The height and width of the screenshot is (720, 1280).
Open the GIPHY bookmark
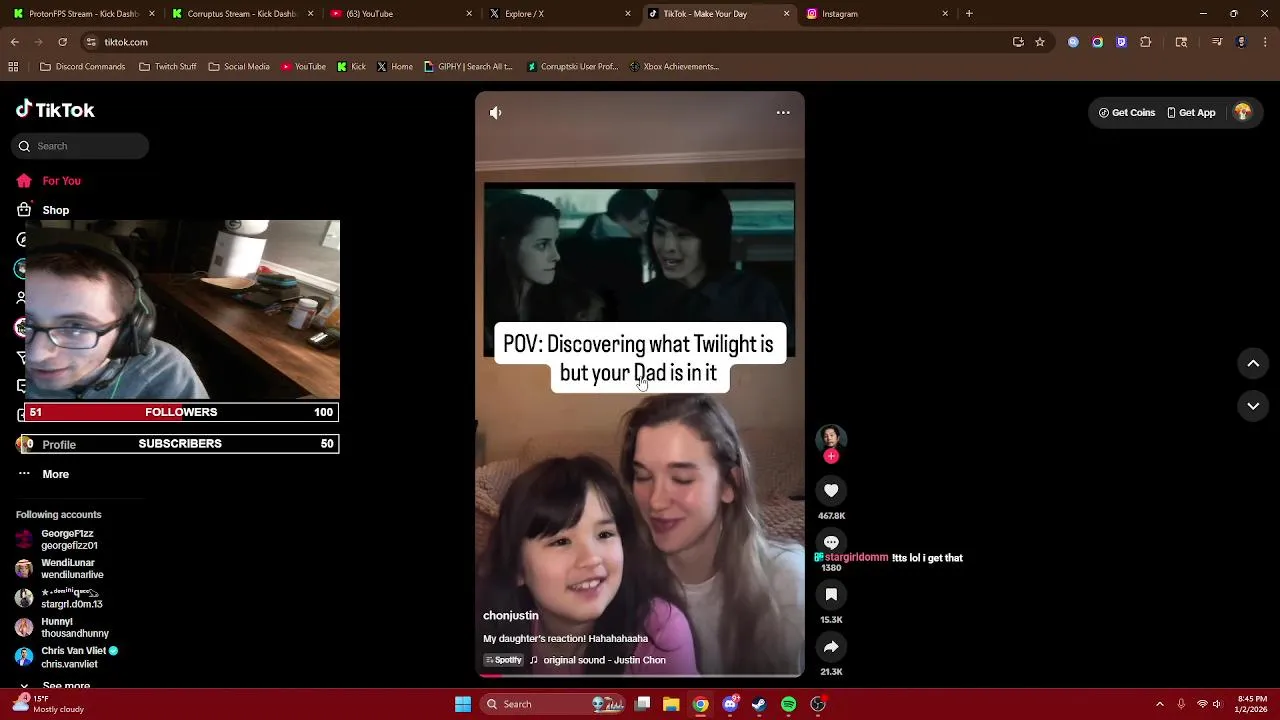pyautogui.click(x=468, y=67)
